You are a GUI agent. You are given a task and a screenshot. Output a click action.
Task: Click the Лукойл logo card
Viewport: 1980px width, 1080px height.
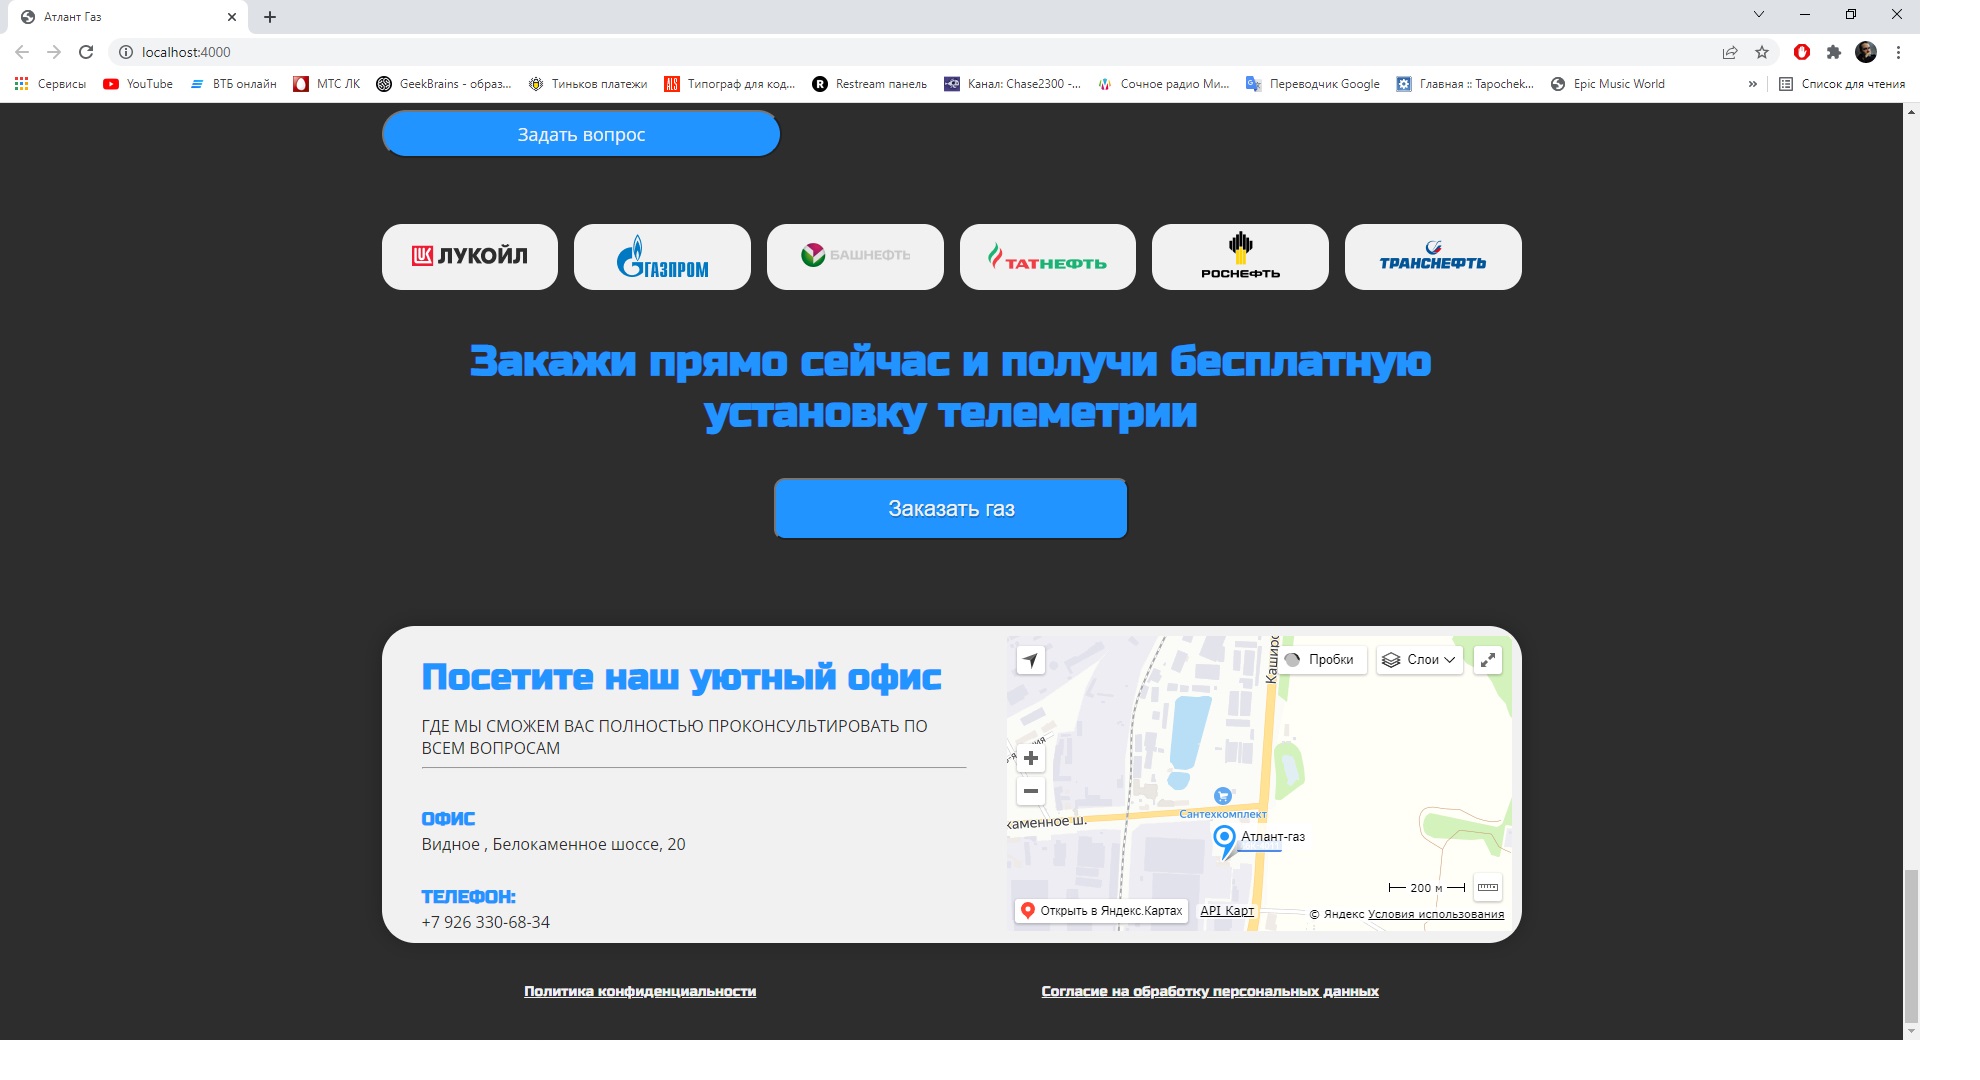[469, 257]
